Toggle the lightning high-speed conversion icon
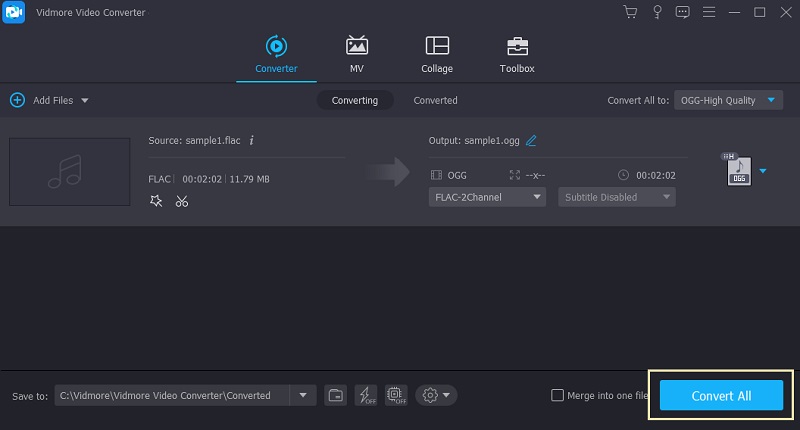Image resolution: width=800 pixels, height=430 pixels. (x=366, y=395)
